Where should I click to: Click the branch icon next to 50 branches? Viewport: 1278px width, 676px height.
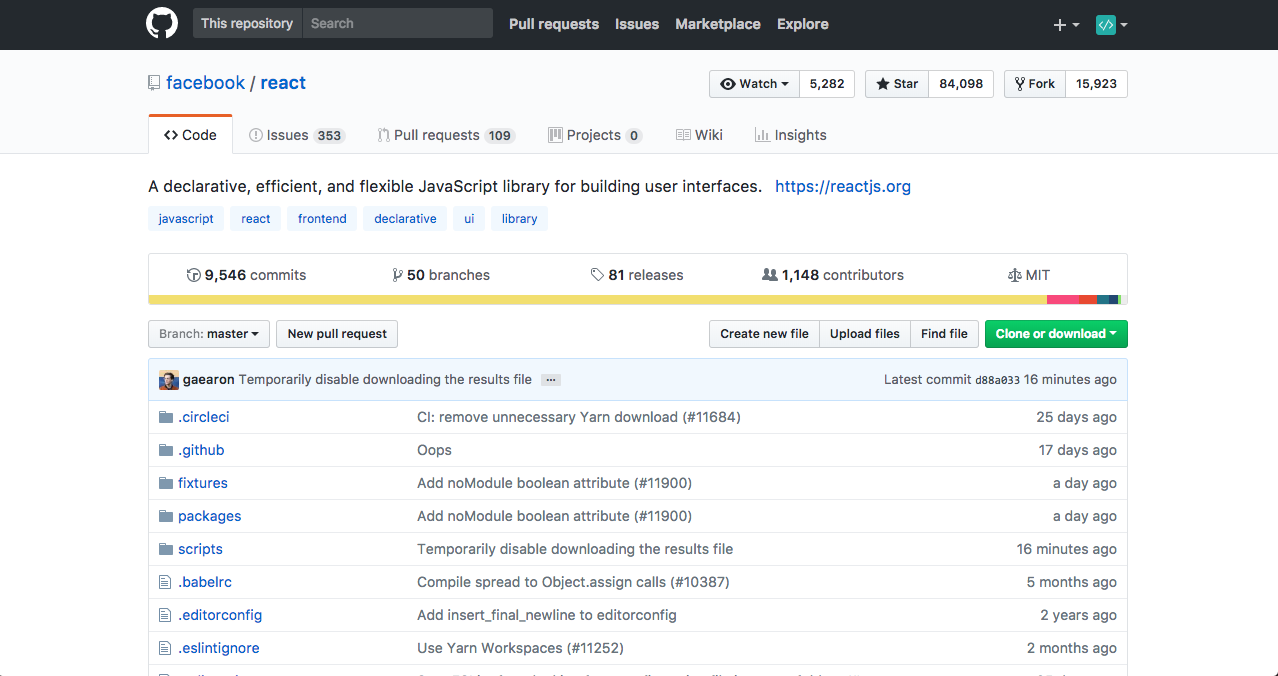pos(398,274)
